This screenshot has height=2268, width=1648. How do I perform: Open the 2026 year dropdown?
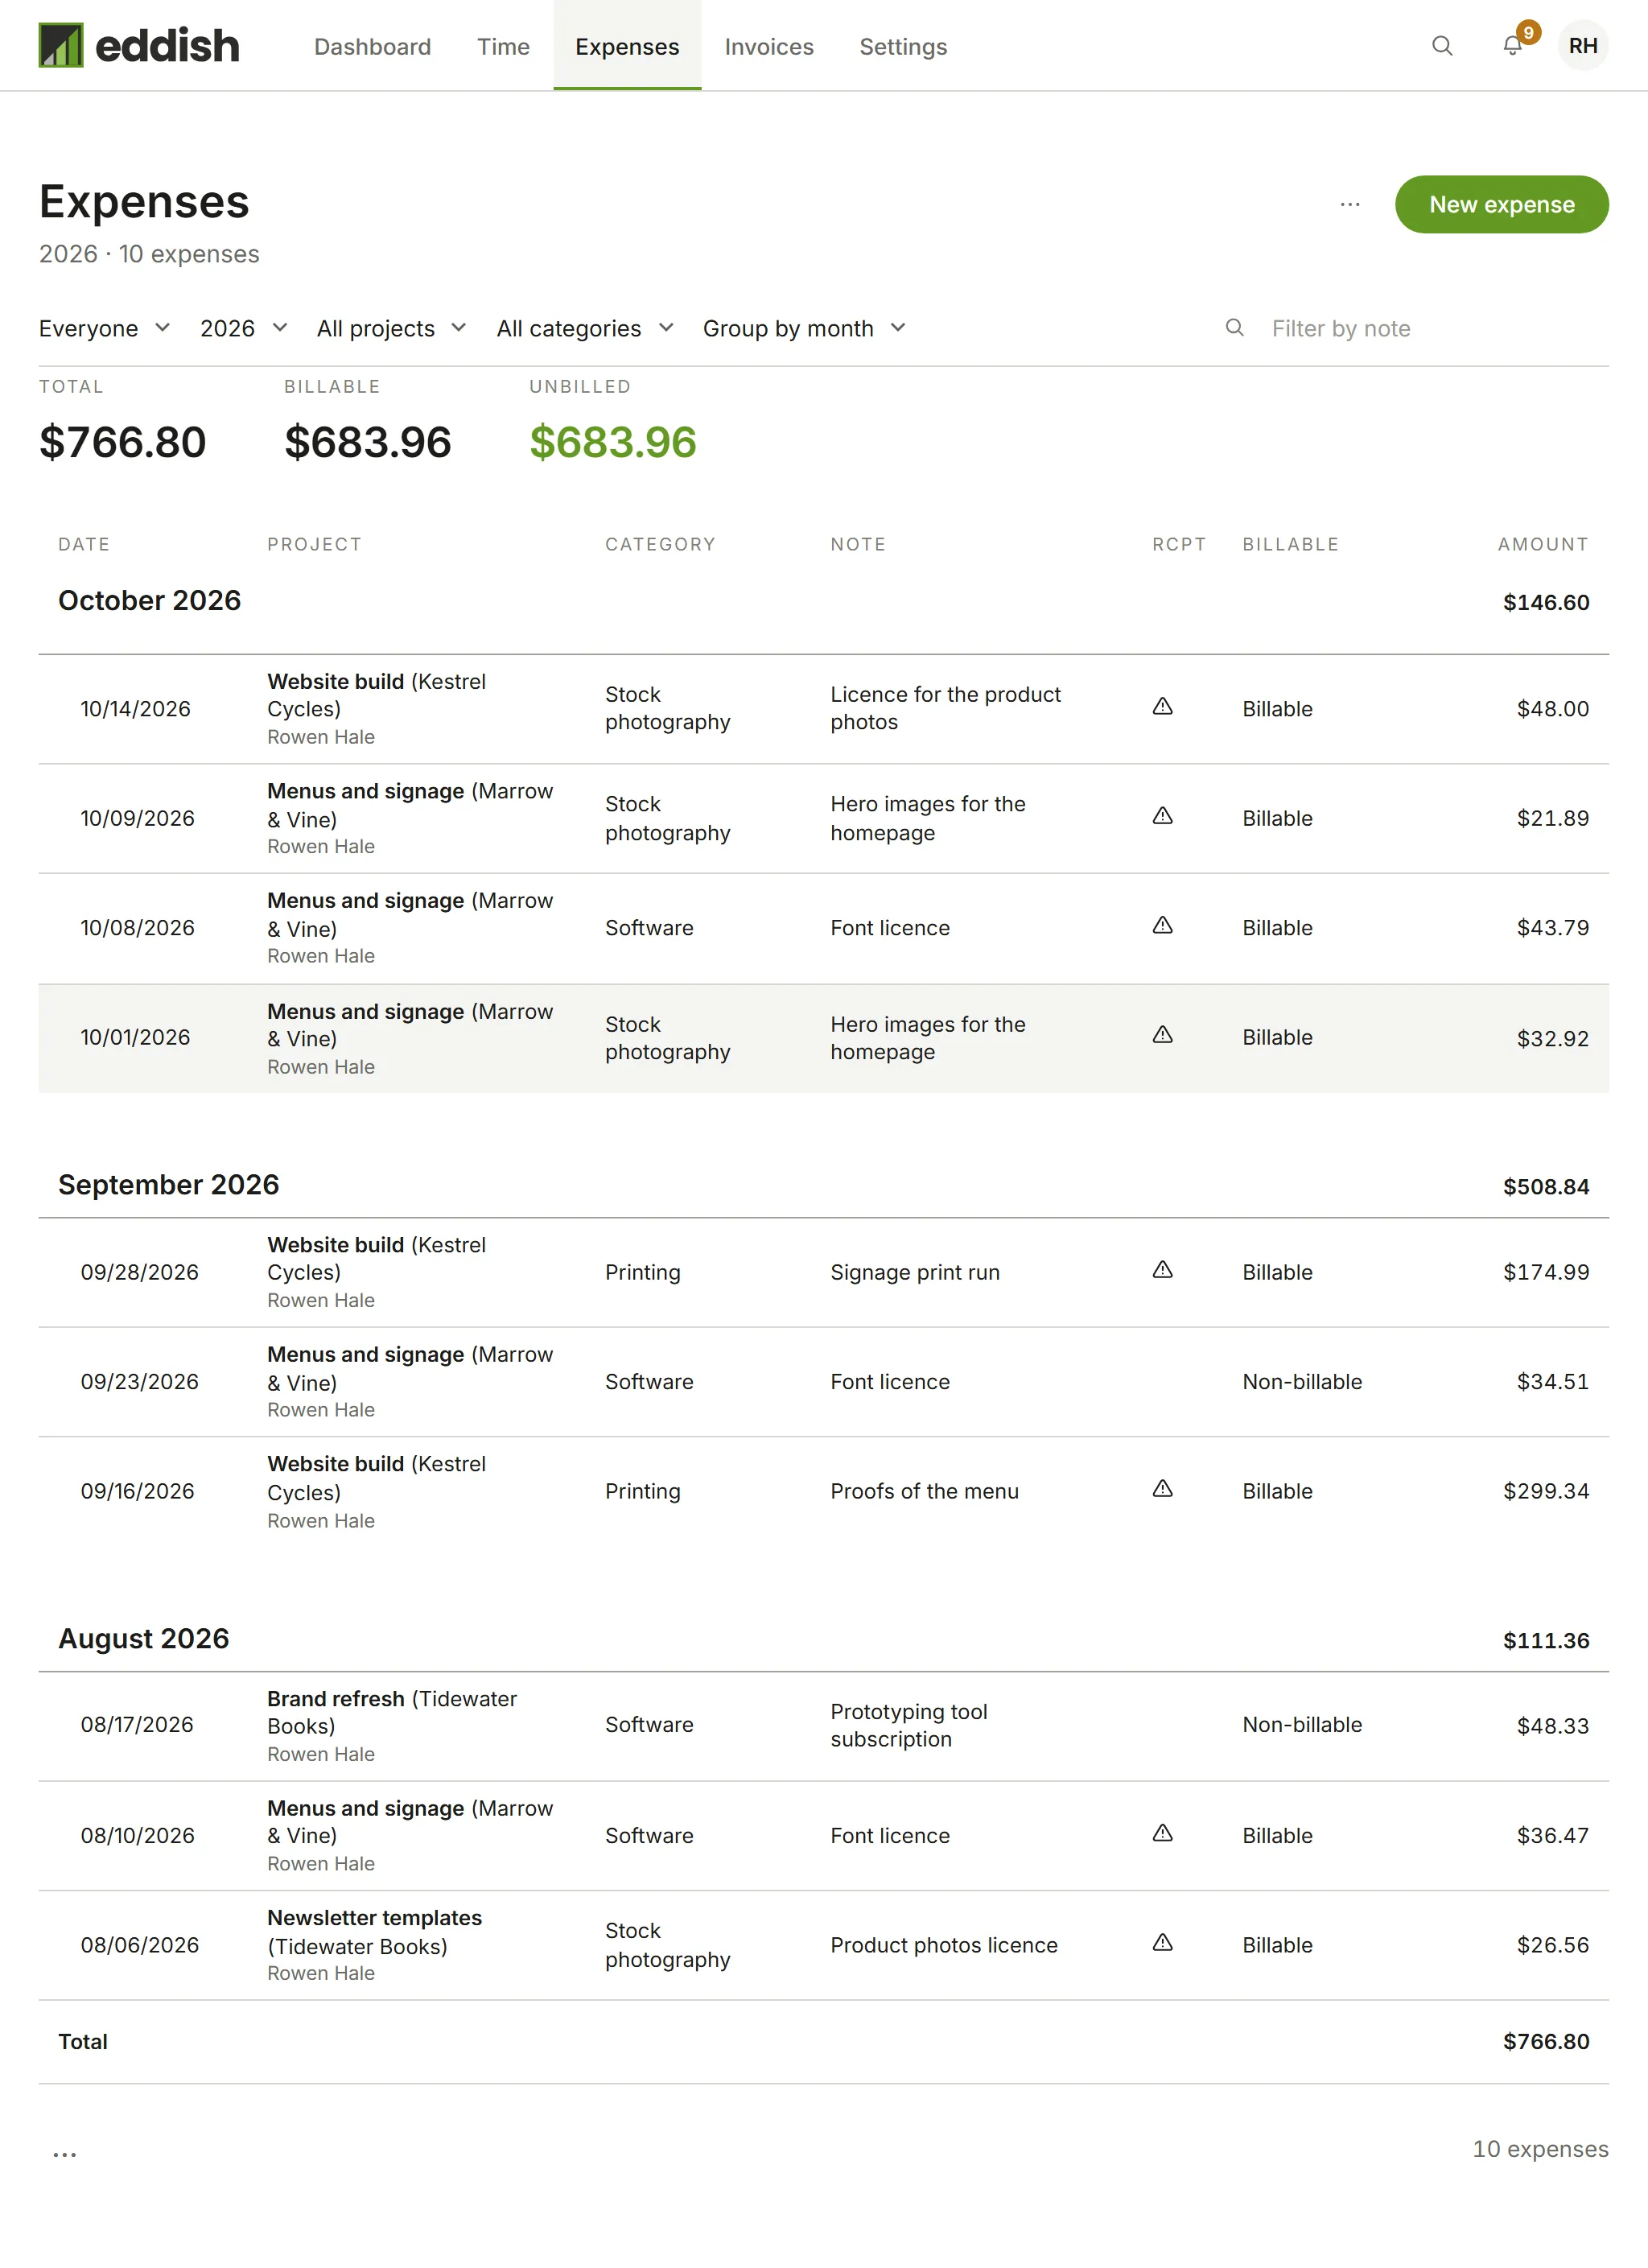[x=244, y=329]
